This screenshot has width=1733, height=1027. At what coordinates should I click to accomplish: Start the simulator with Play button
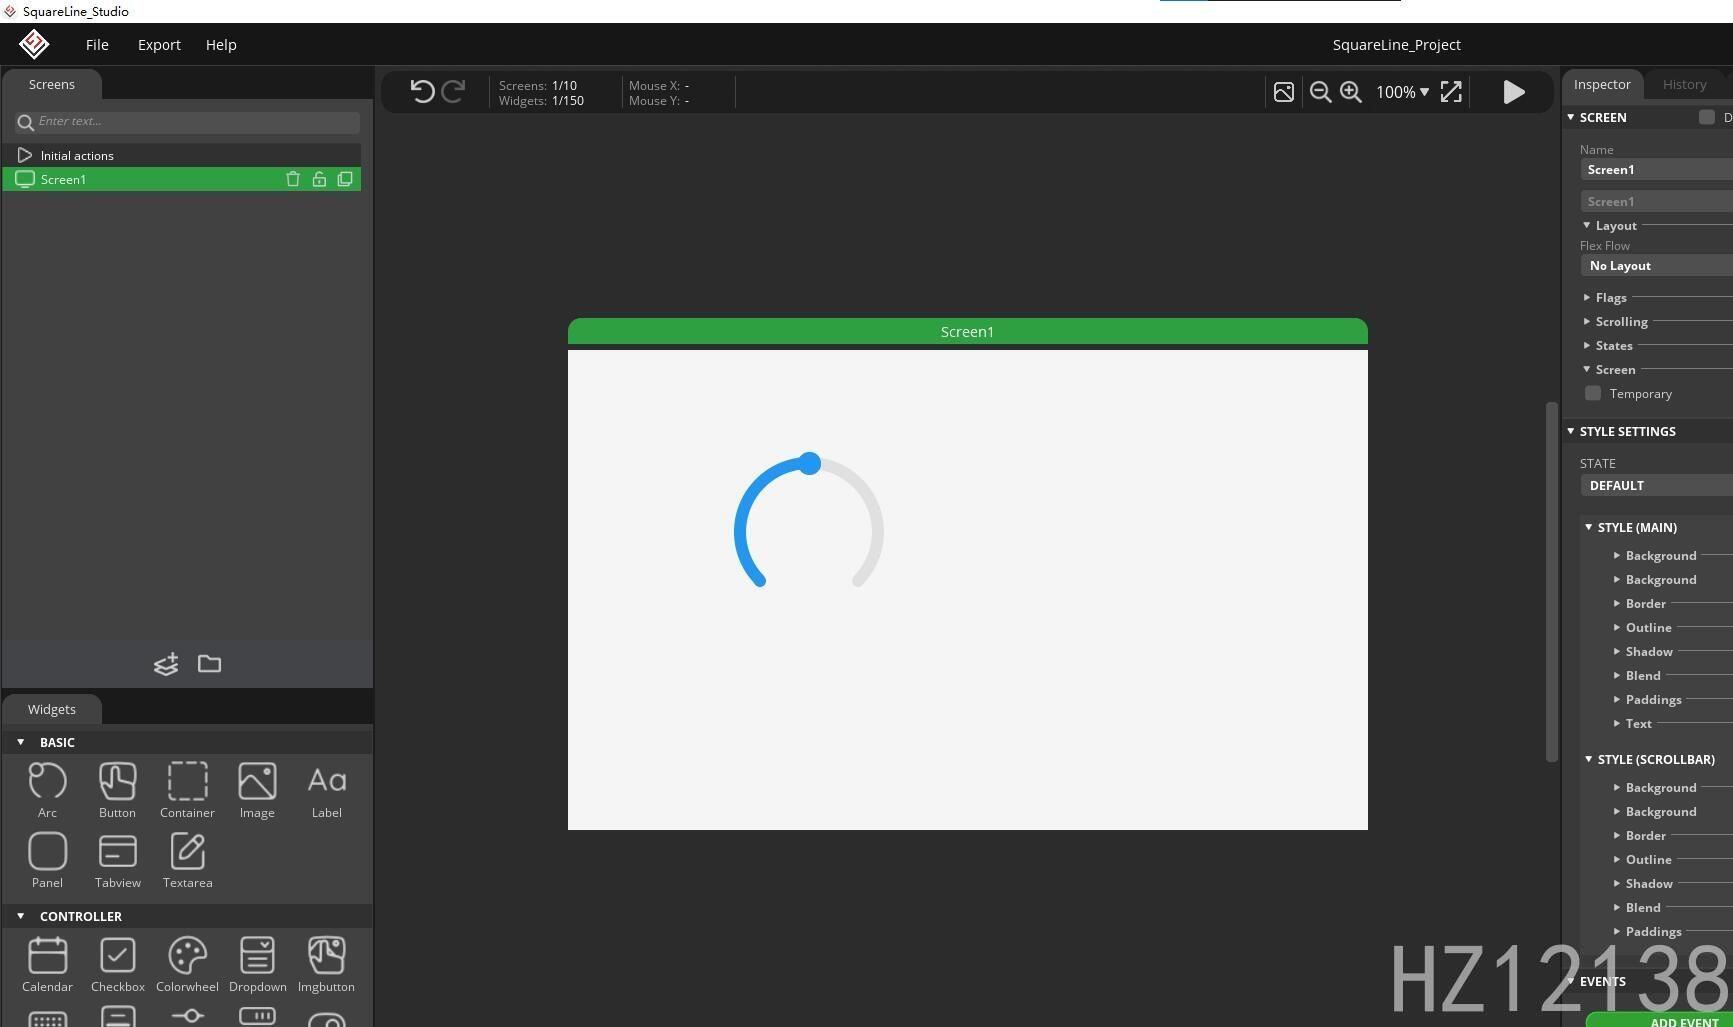tap(1514, 92)
